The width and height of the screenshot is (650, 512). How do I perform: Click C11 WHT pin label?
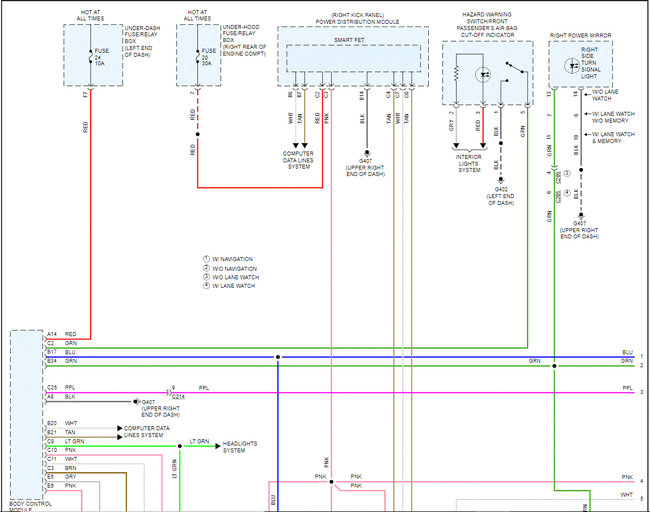(x=62, y=459)
